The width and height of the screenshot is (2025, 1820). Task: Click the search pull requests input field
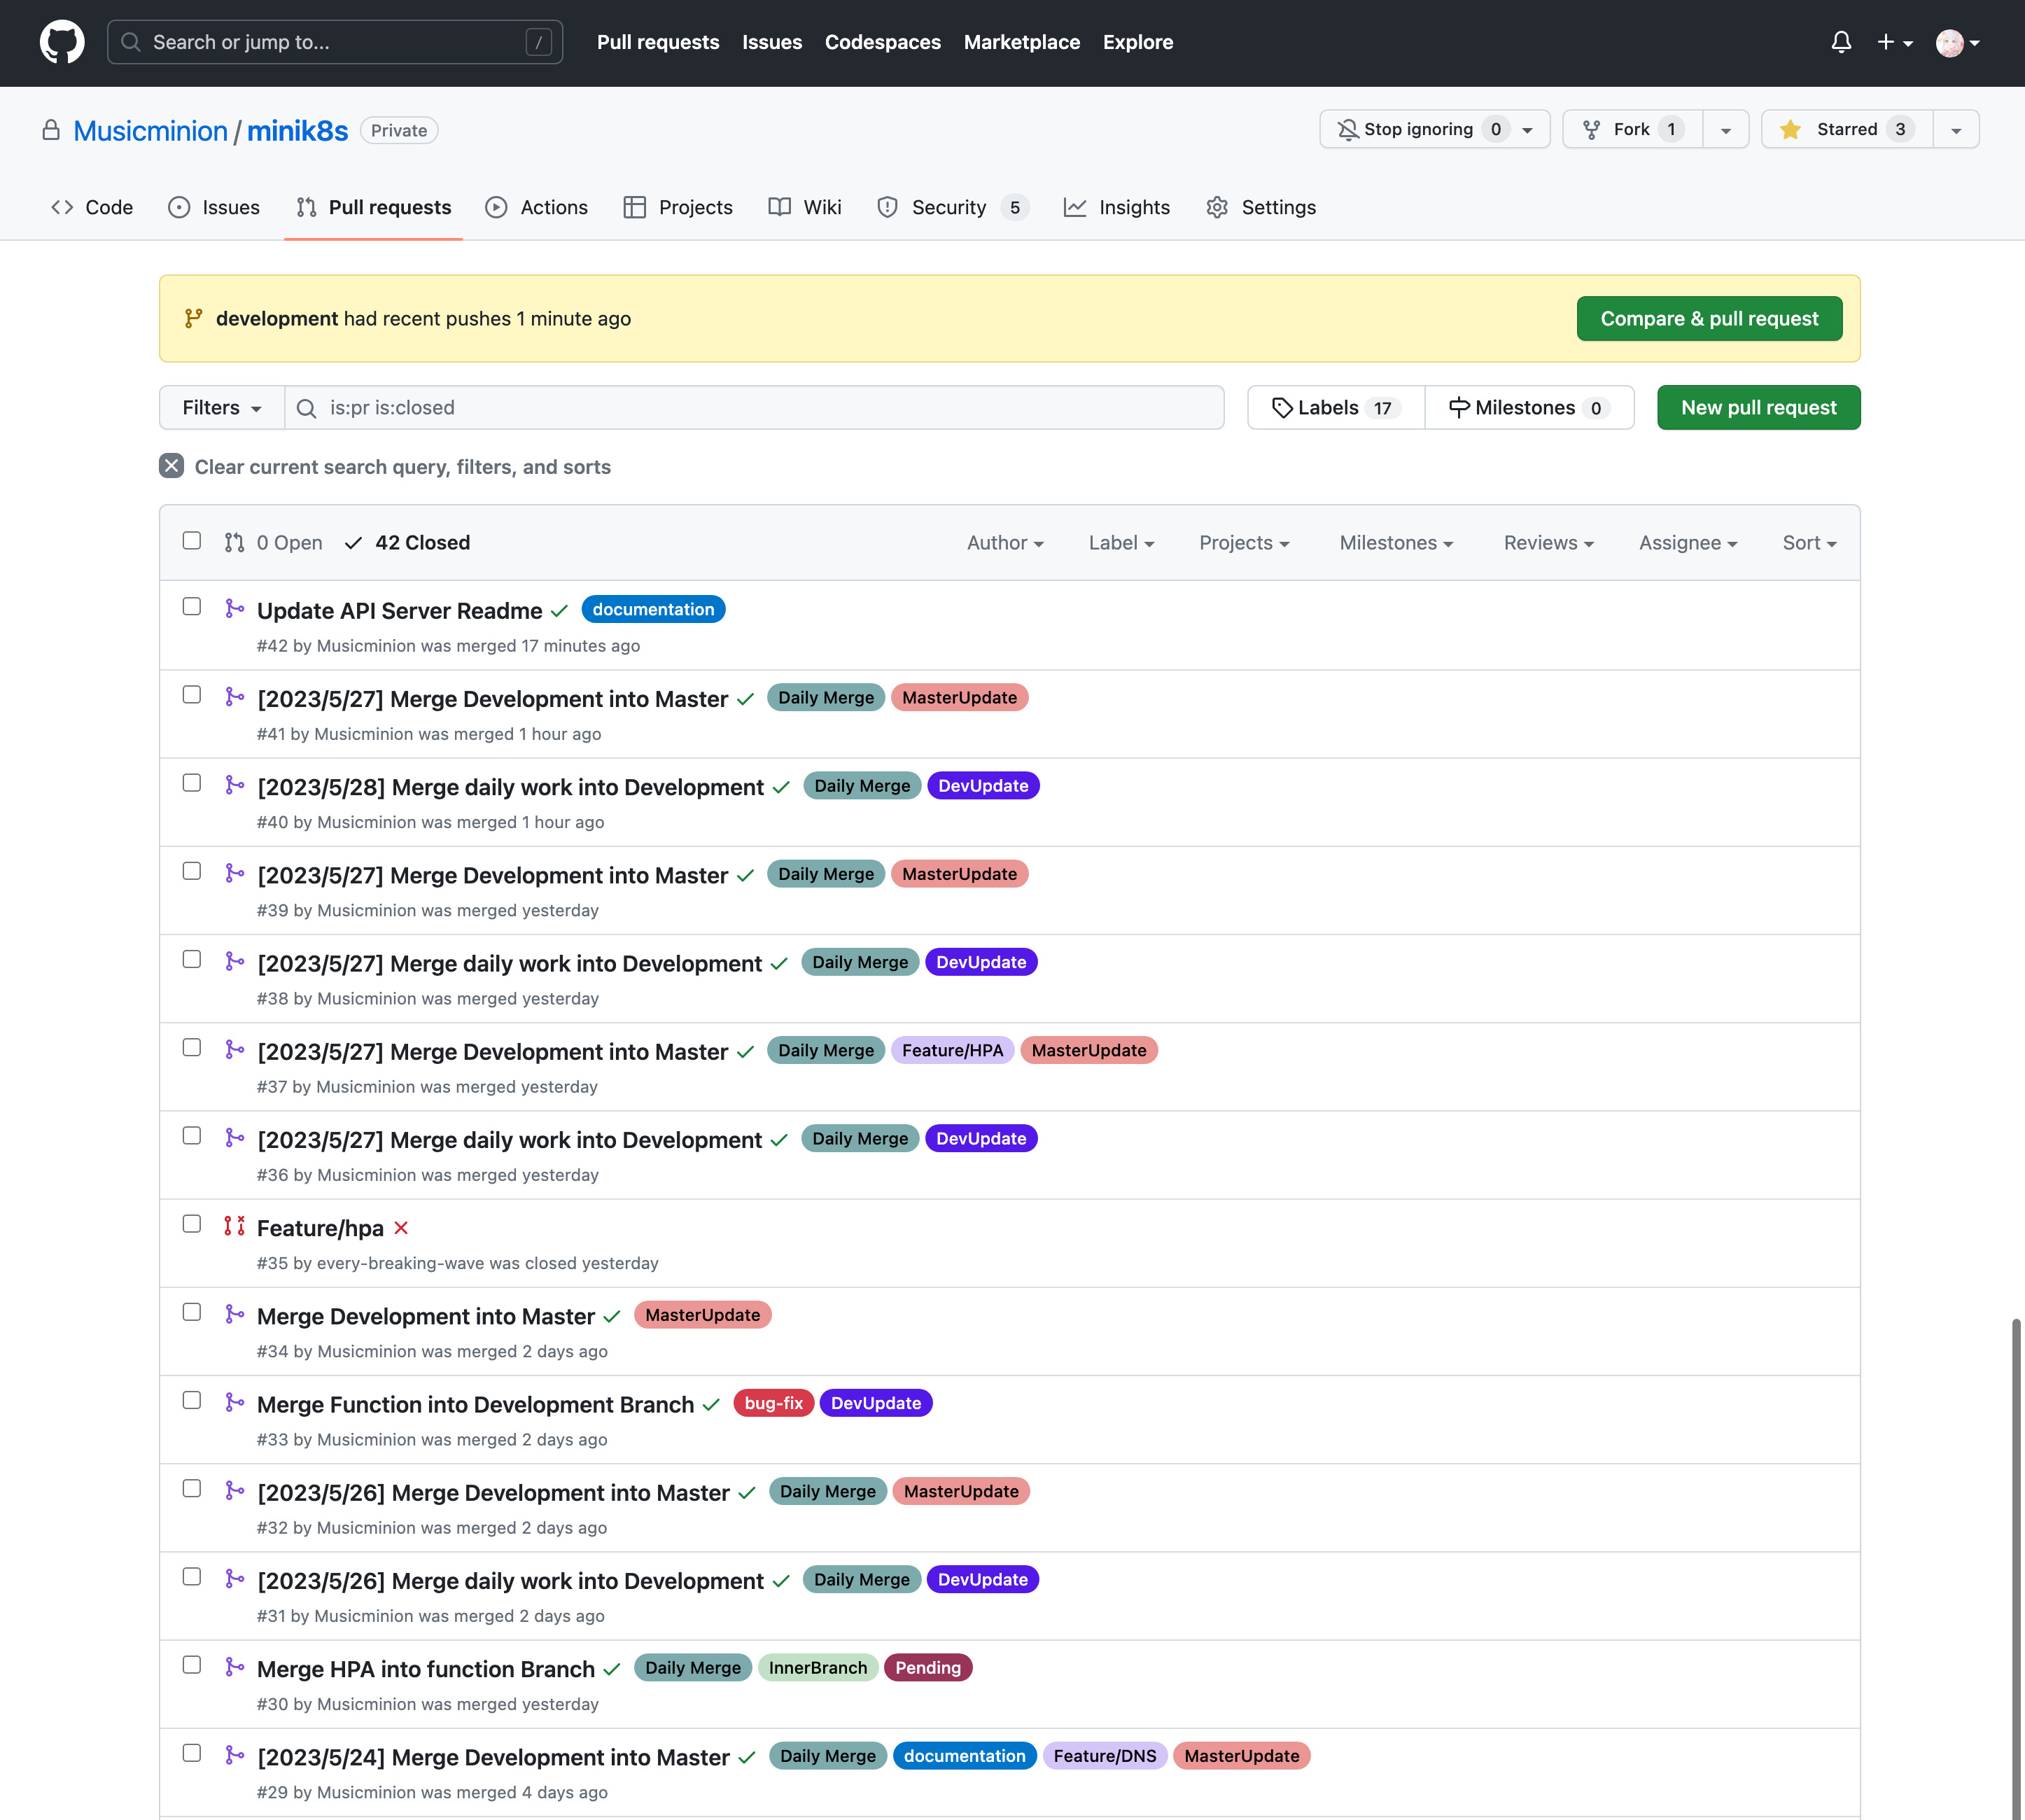point(753,406)
